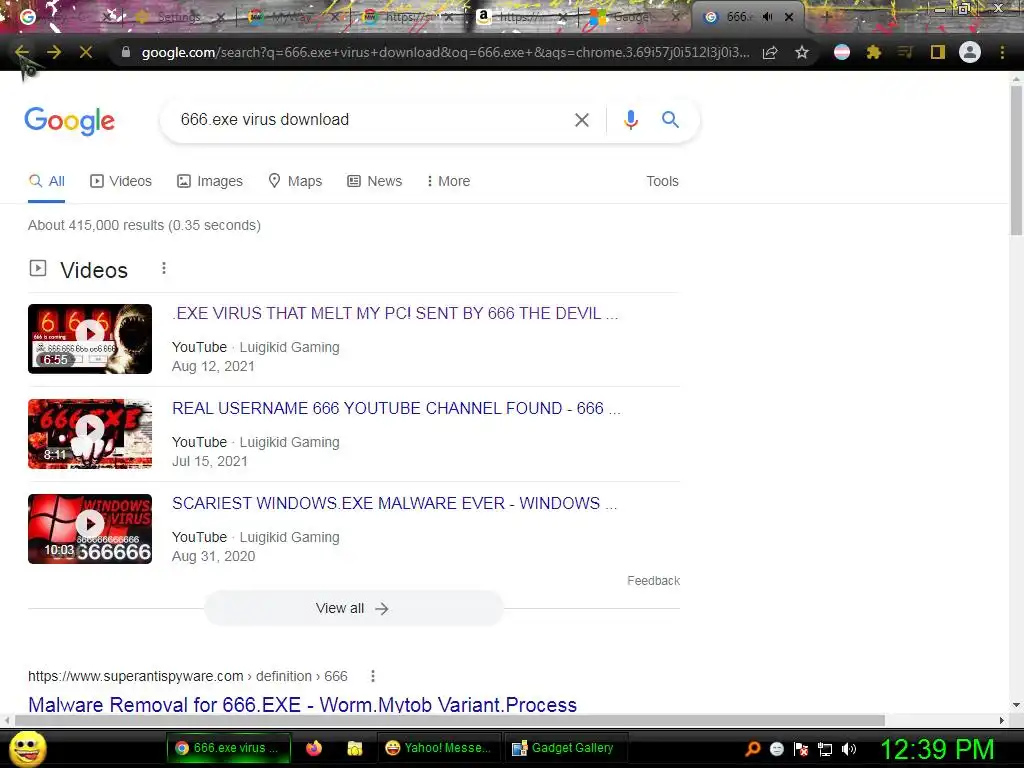The height and width of the screenshot is (768, 1024).
Task: Share this page from the address bar
Action: click(x=770, y=52)
